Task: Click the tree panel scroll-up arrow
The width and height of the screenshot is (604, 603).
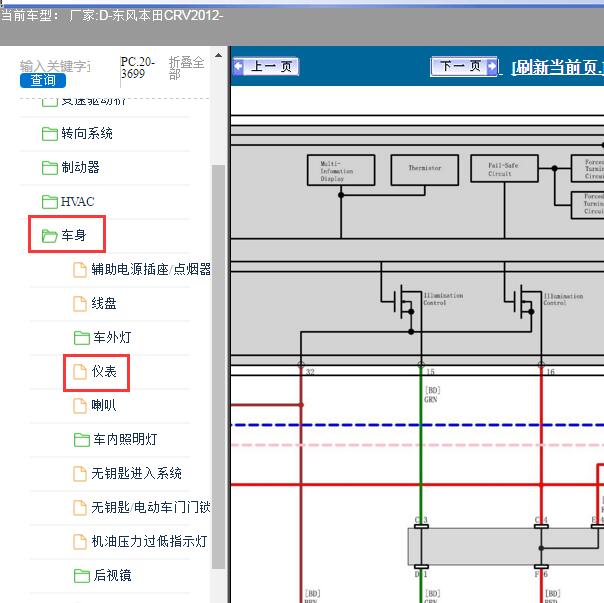Action: point(218,55)
